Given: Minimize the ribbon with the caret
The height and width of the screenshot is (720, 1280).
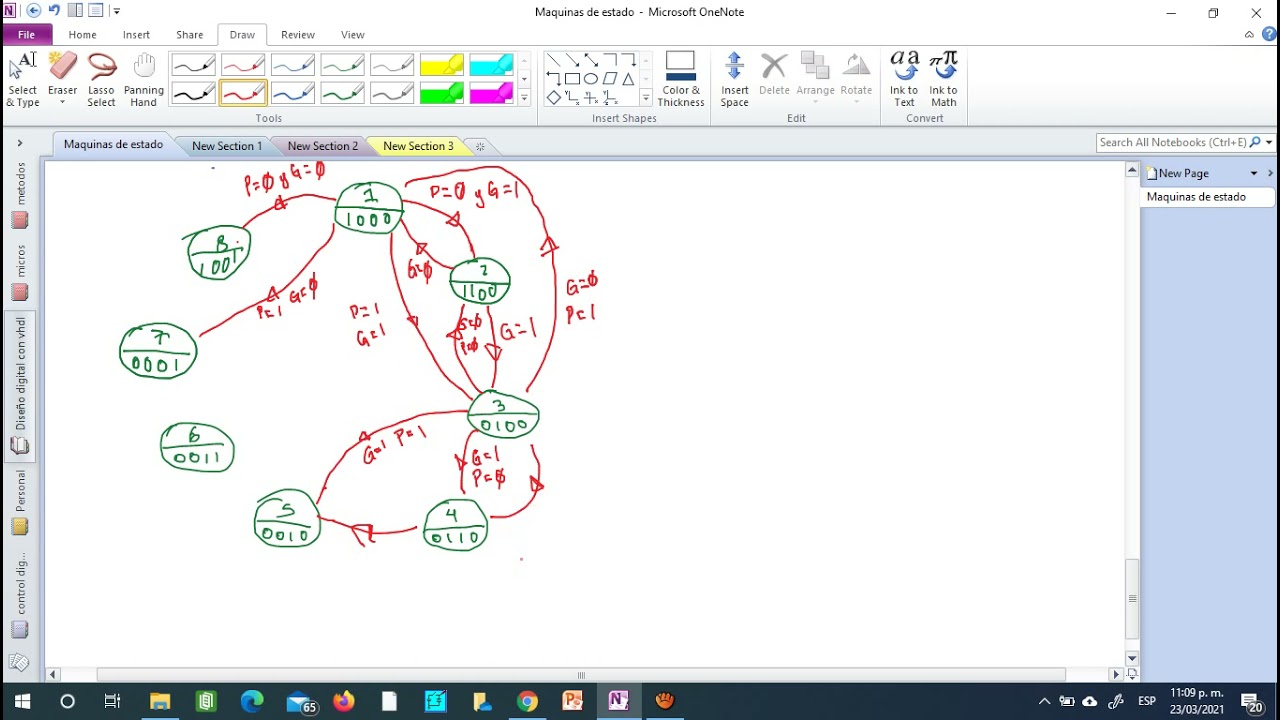Looking at the screenshot, I should tap(1249, 34).
